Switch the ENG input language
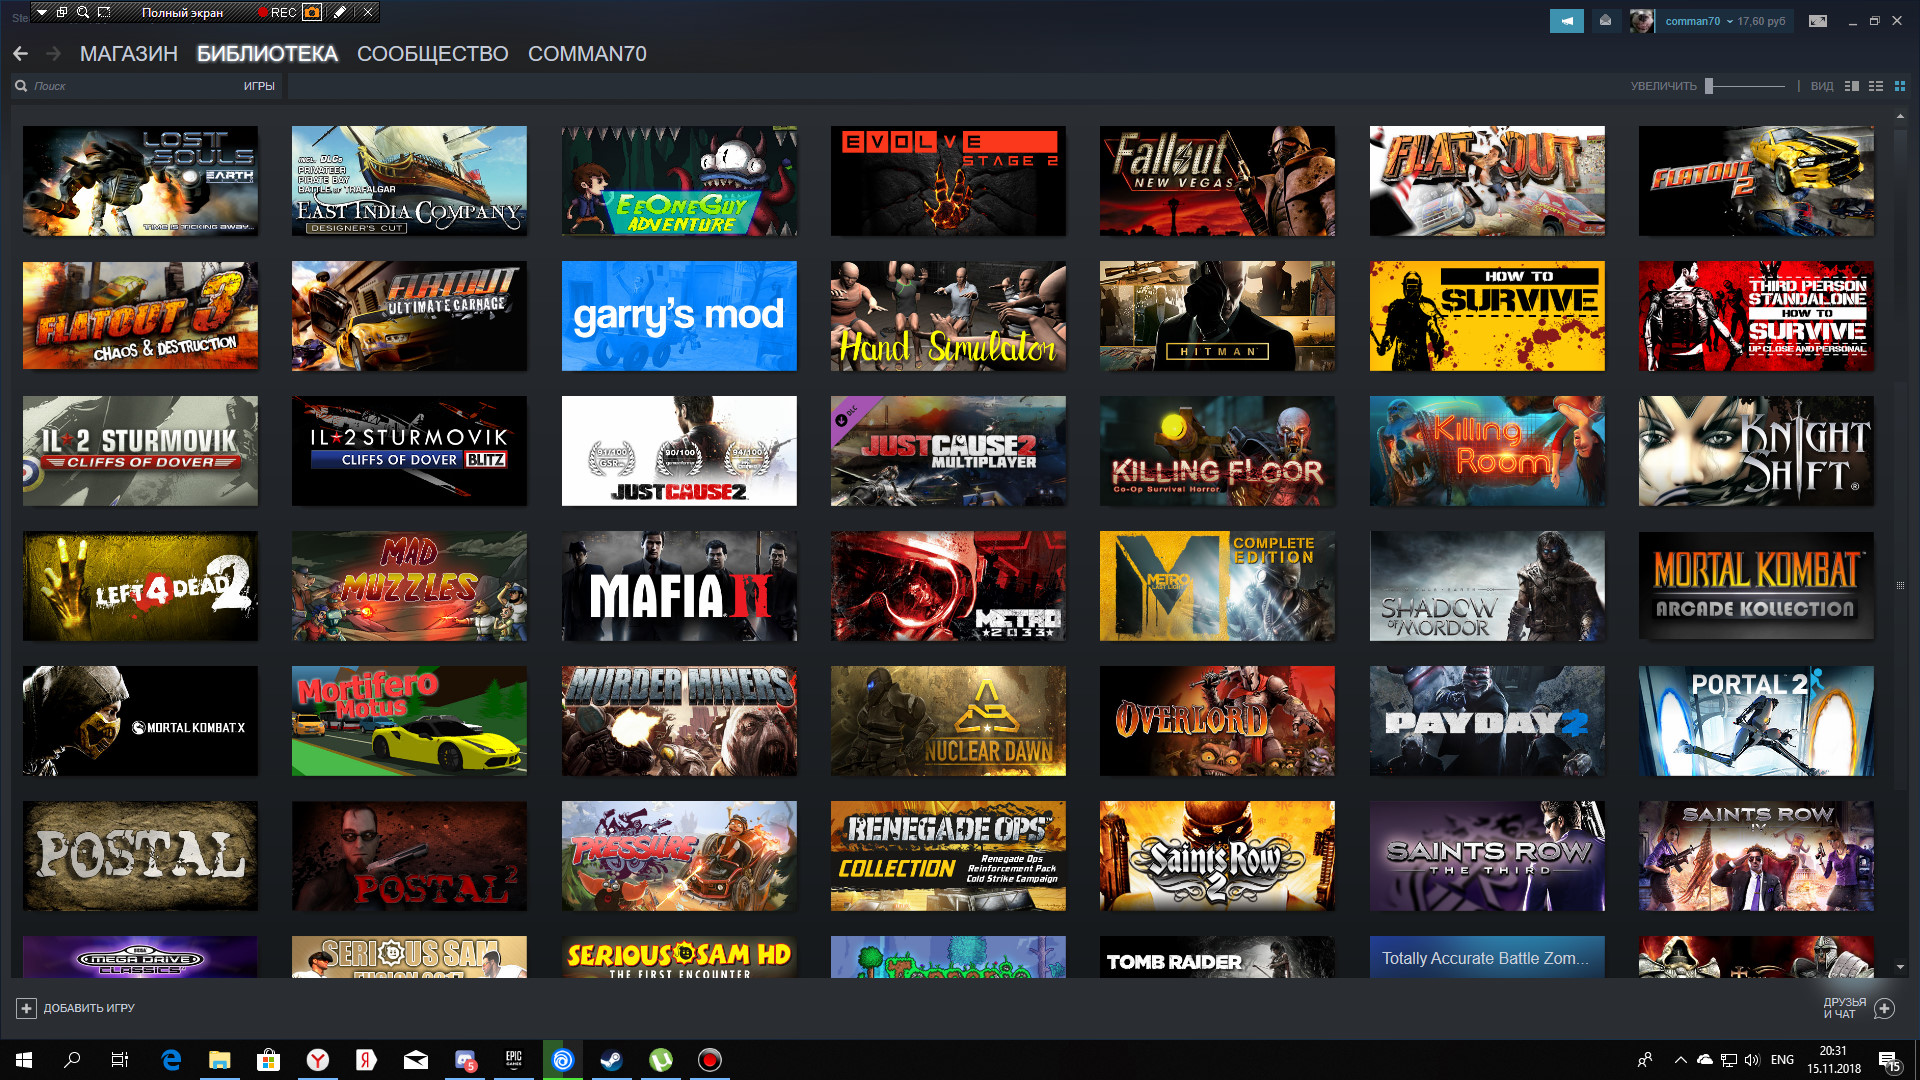 pyautogui.click(x=1782, y=1060)
